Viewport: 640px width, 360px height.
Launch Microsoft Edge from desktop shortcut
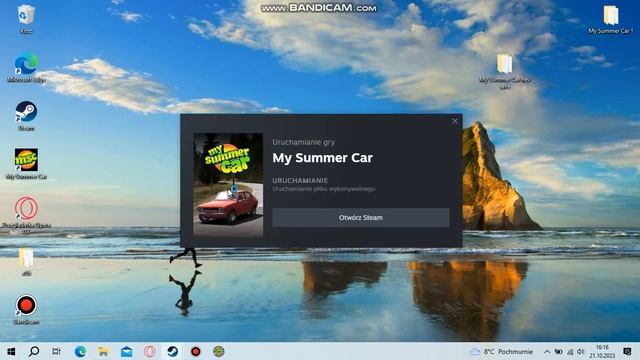(x=26, y=67)
